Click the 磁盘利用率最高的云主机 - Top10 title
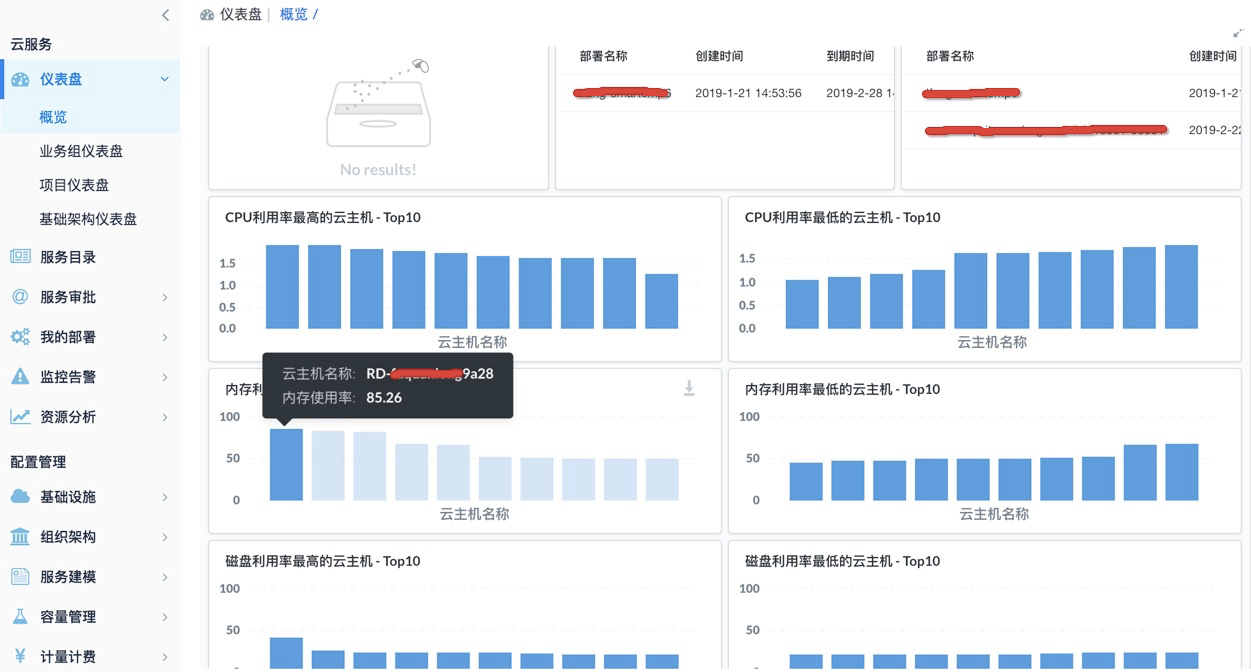This screenshot has height=672, width=1251. click(x=323, y=561)
